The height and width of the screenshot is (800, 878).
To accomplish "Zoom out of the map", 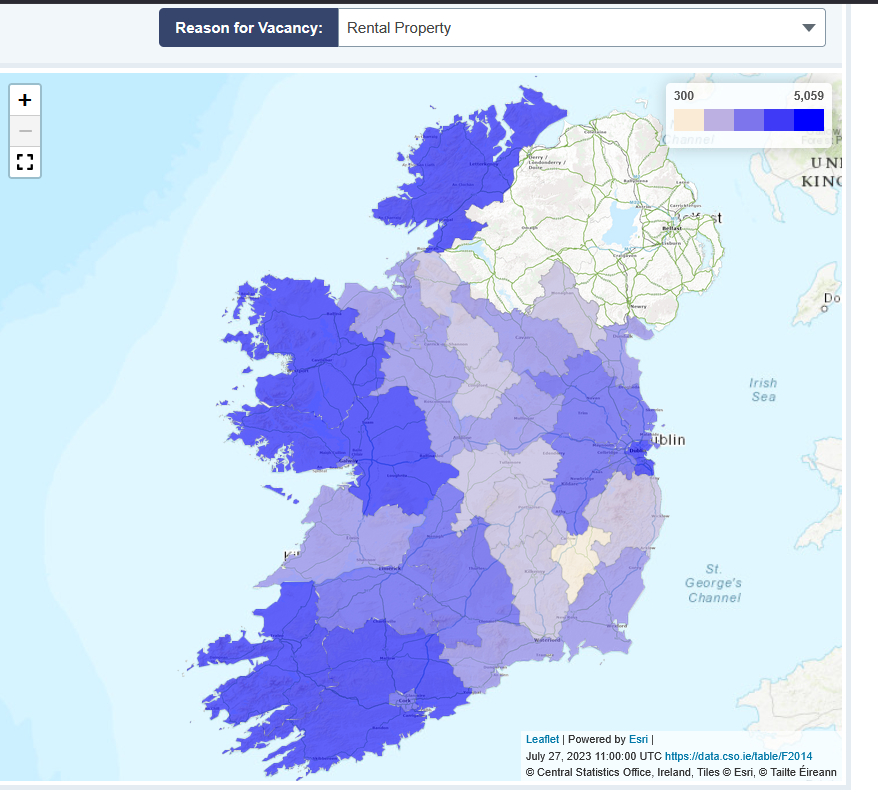I will tap(25, 131).
